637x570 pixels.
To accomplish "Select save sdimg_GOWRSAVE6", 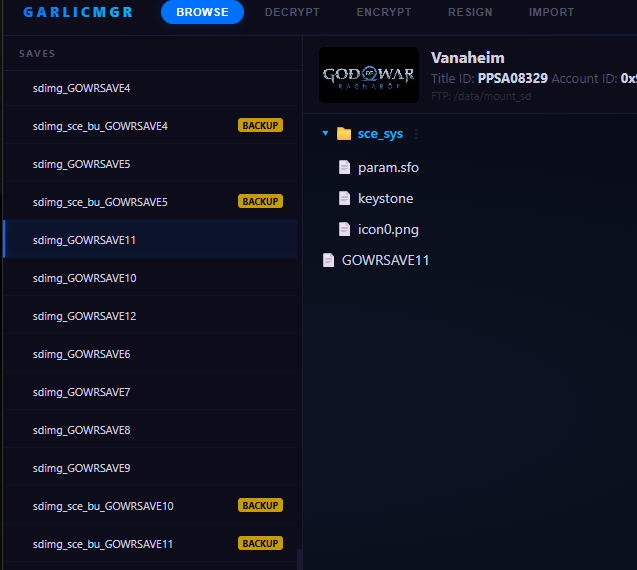I will point(150,354).
